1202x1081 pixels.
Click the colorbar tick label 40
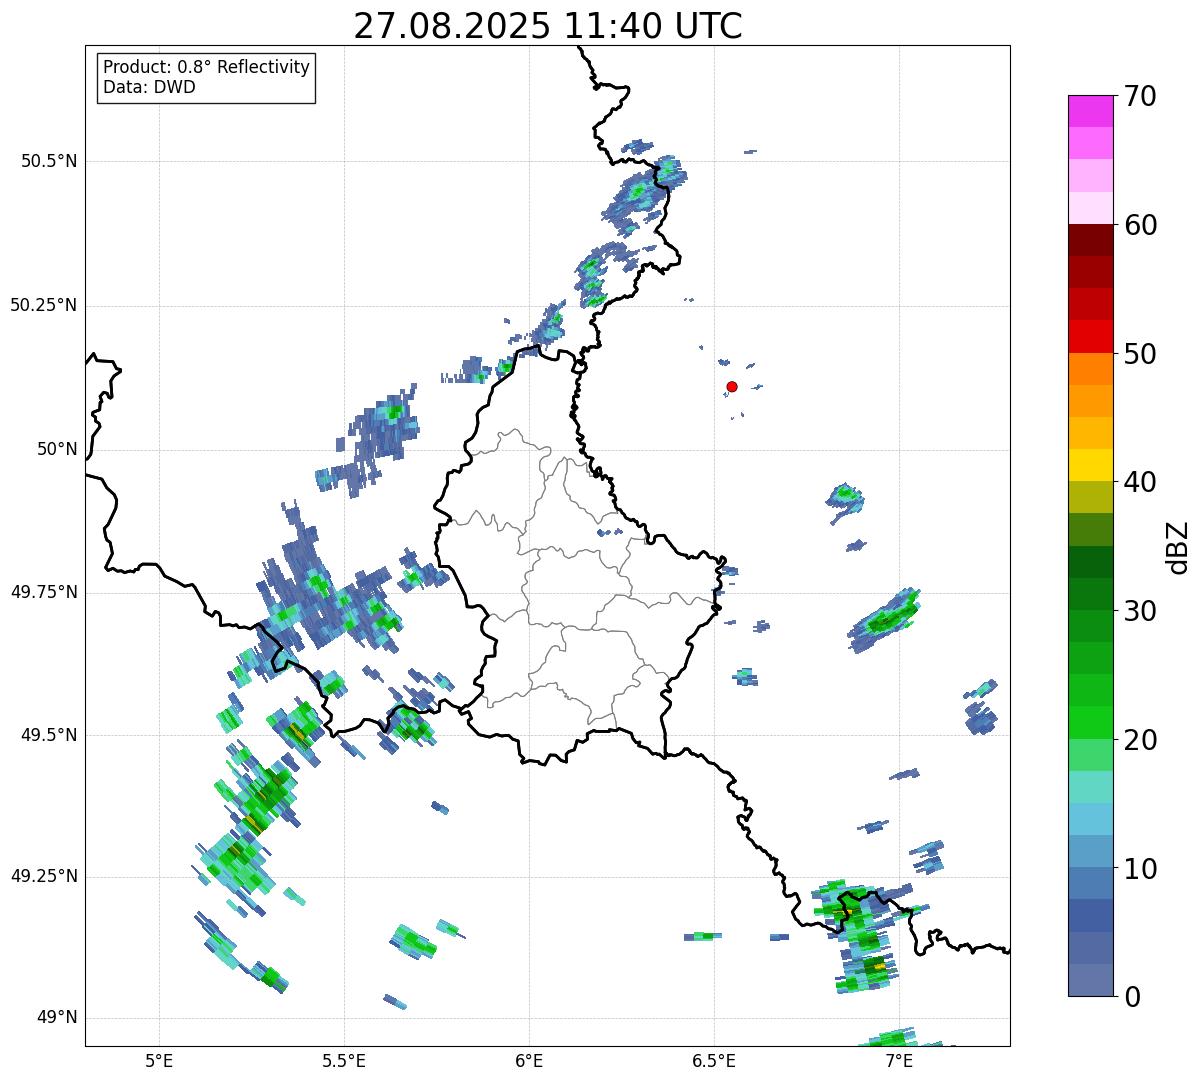click(x=1141, y=482)
